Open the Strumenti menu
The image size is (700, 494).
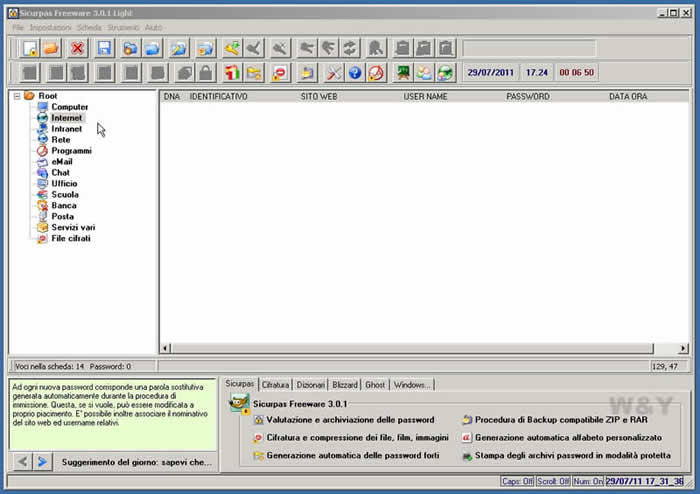coord(124,27)
